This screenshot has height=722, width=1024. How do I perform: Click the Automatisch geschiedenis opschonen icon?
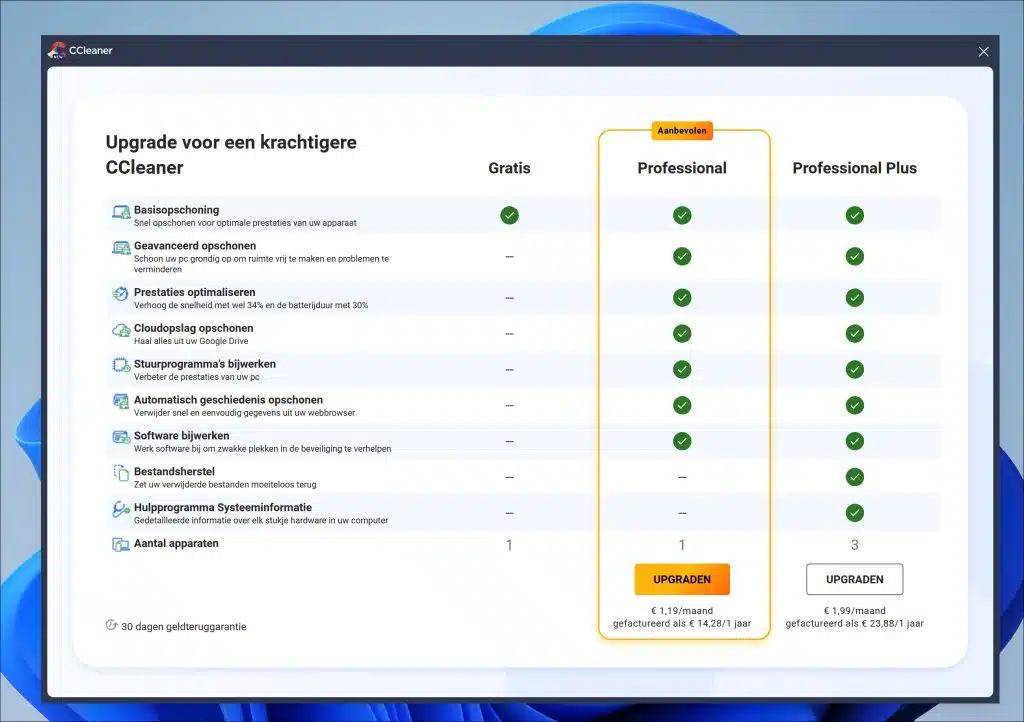pos(121,401)
